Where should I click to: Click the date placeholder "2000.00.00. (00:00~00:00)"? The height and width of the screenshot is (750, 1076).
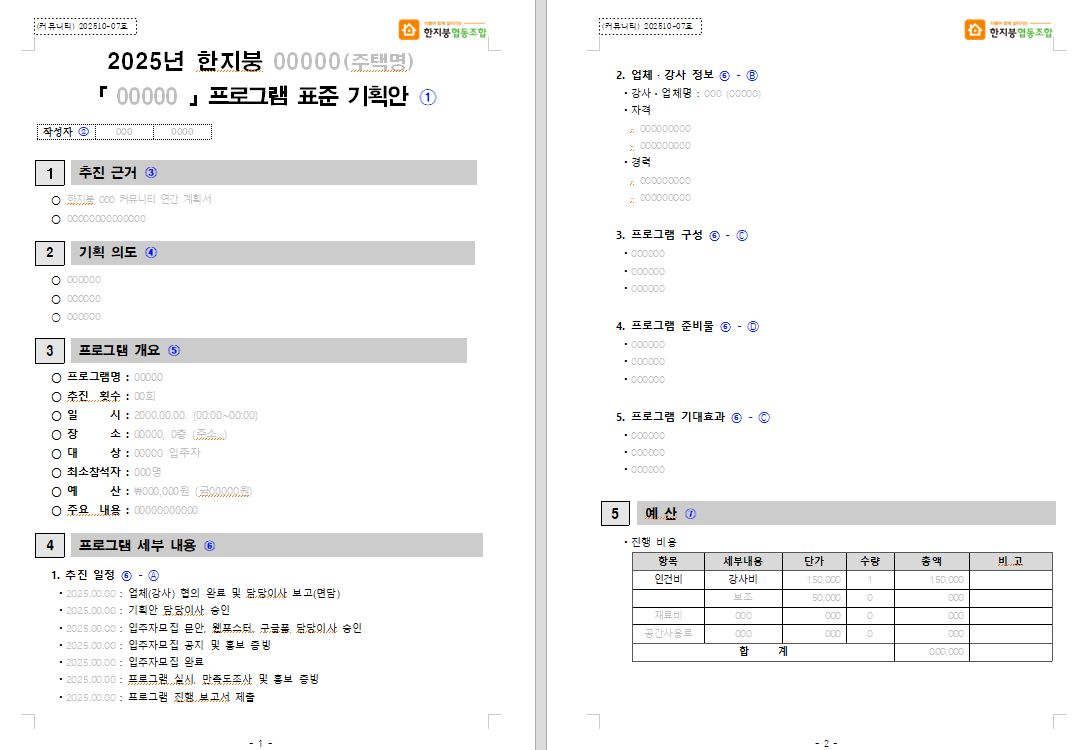coord(196,416)
